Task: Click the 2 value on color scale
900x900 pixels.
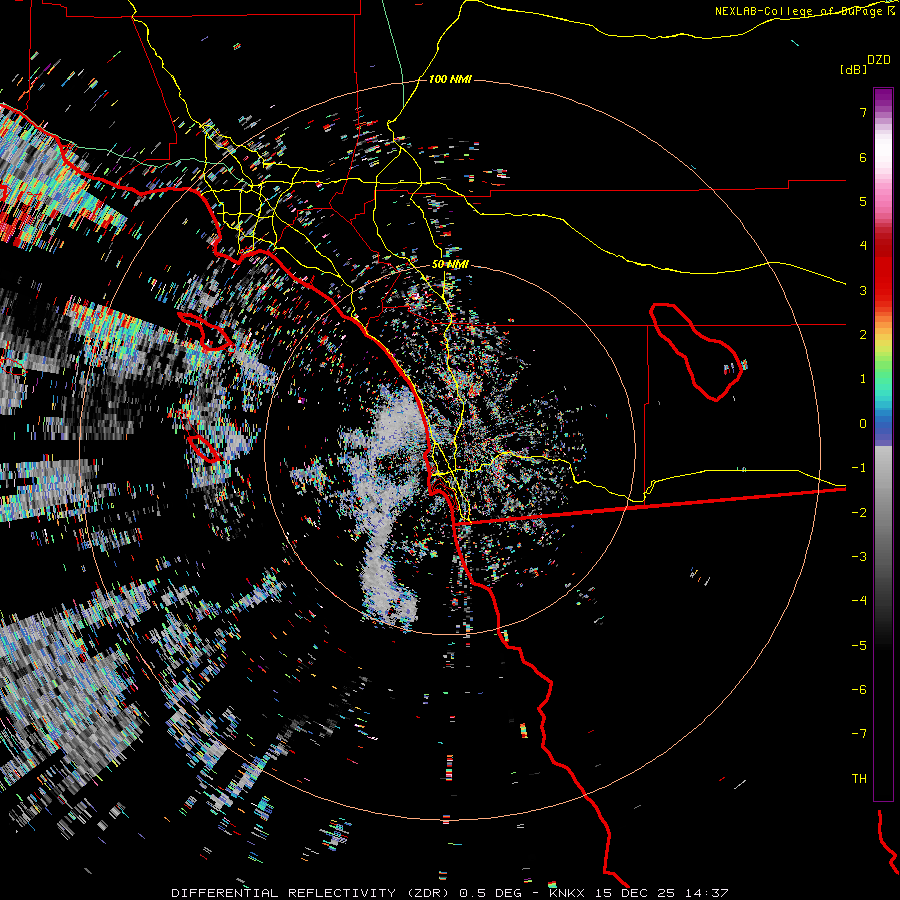Action: pyautogui.click(x=863, y=335)
